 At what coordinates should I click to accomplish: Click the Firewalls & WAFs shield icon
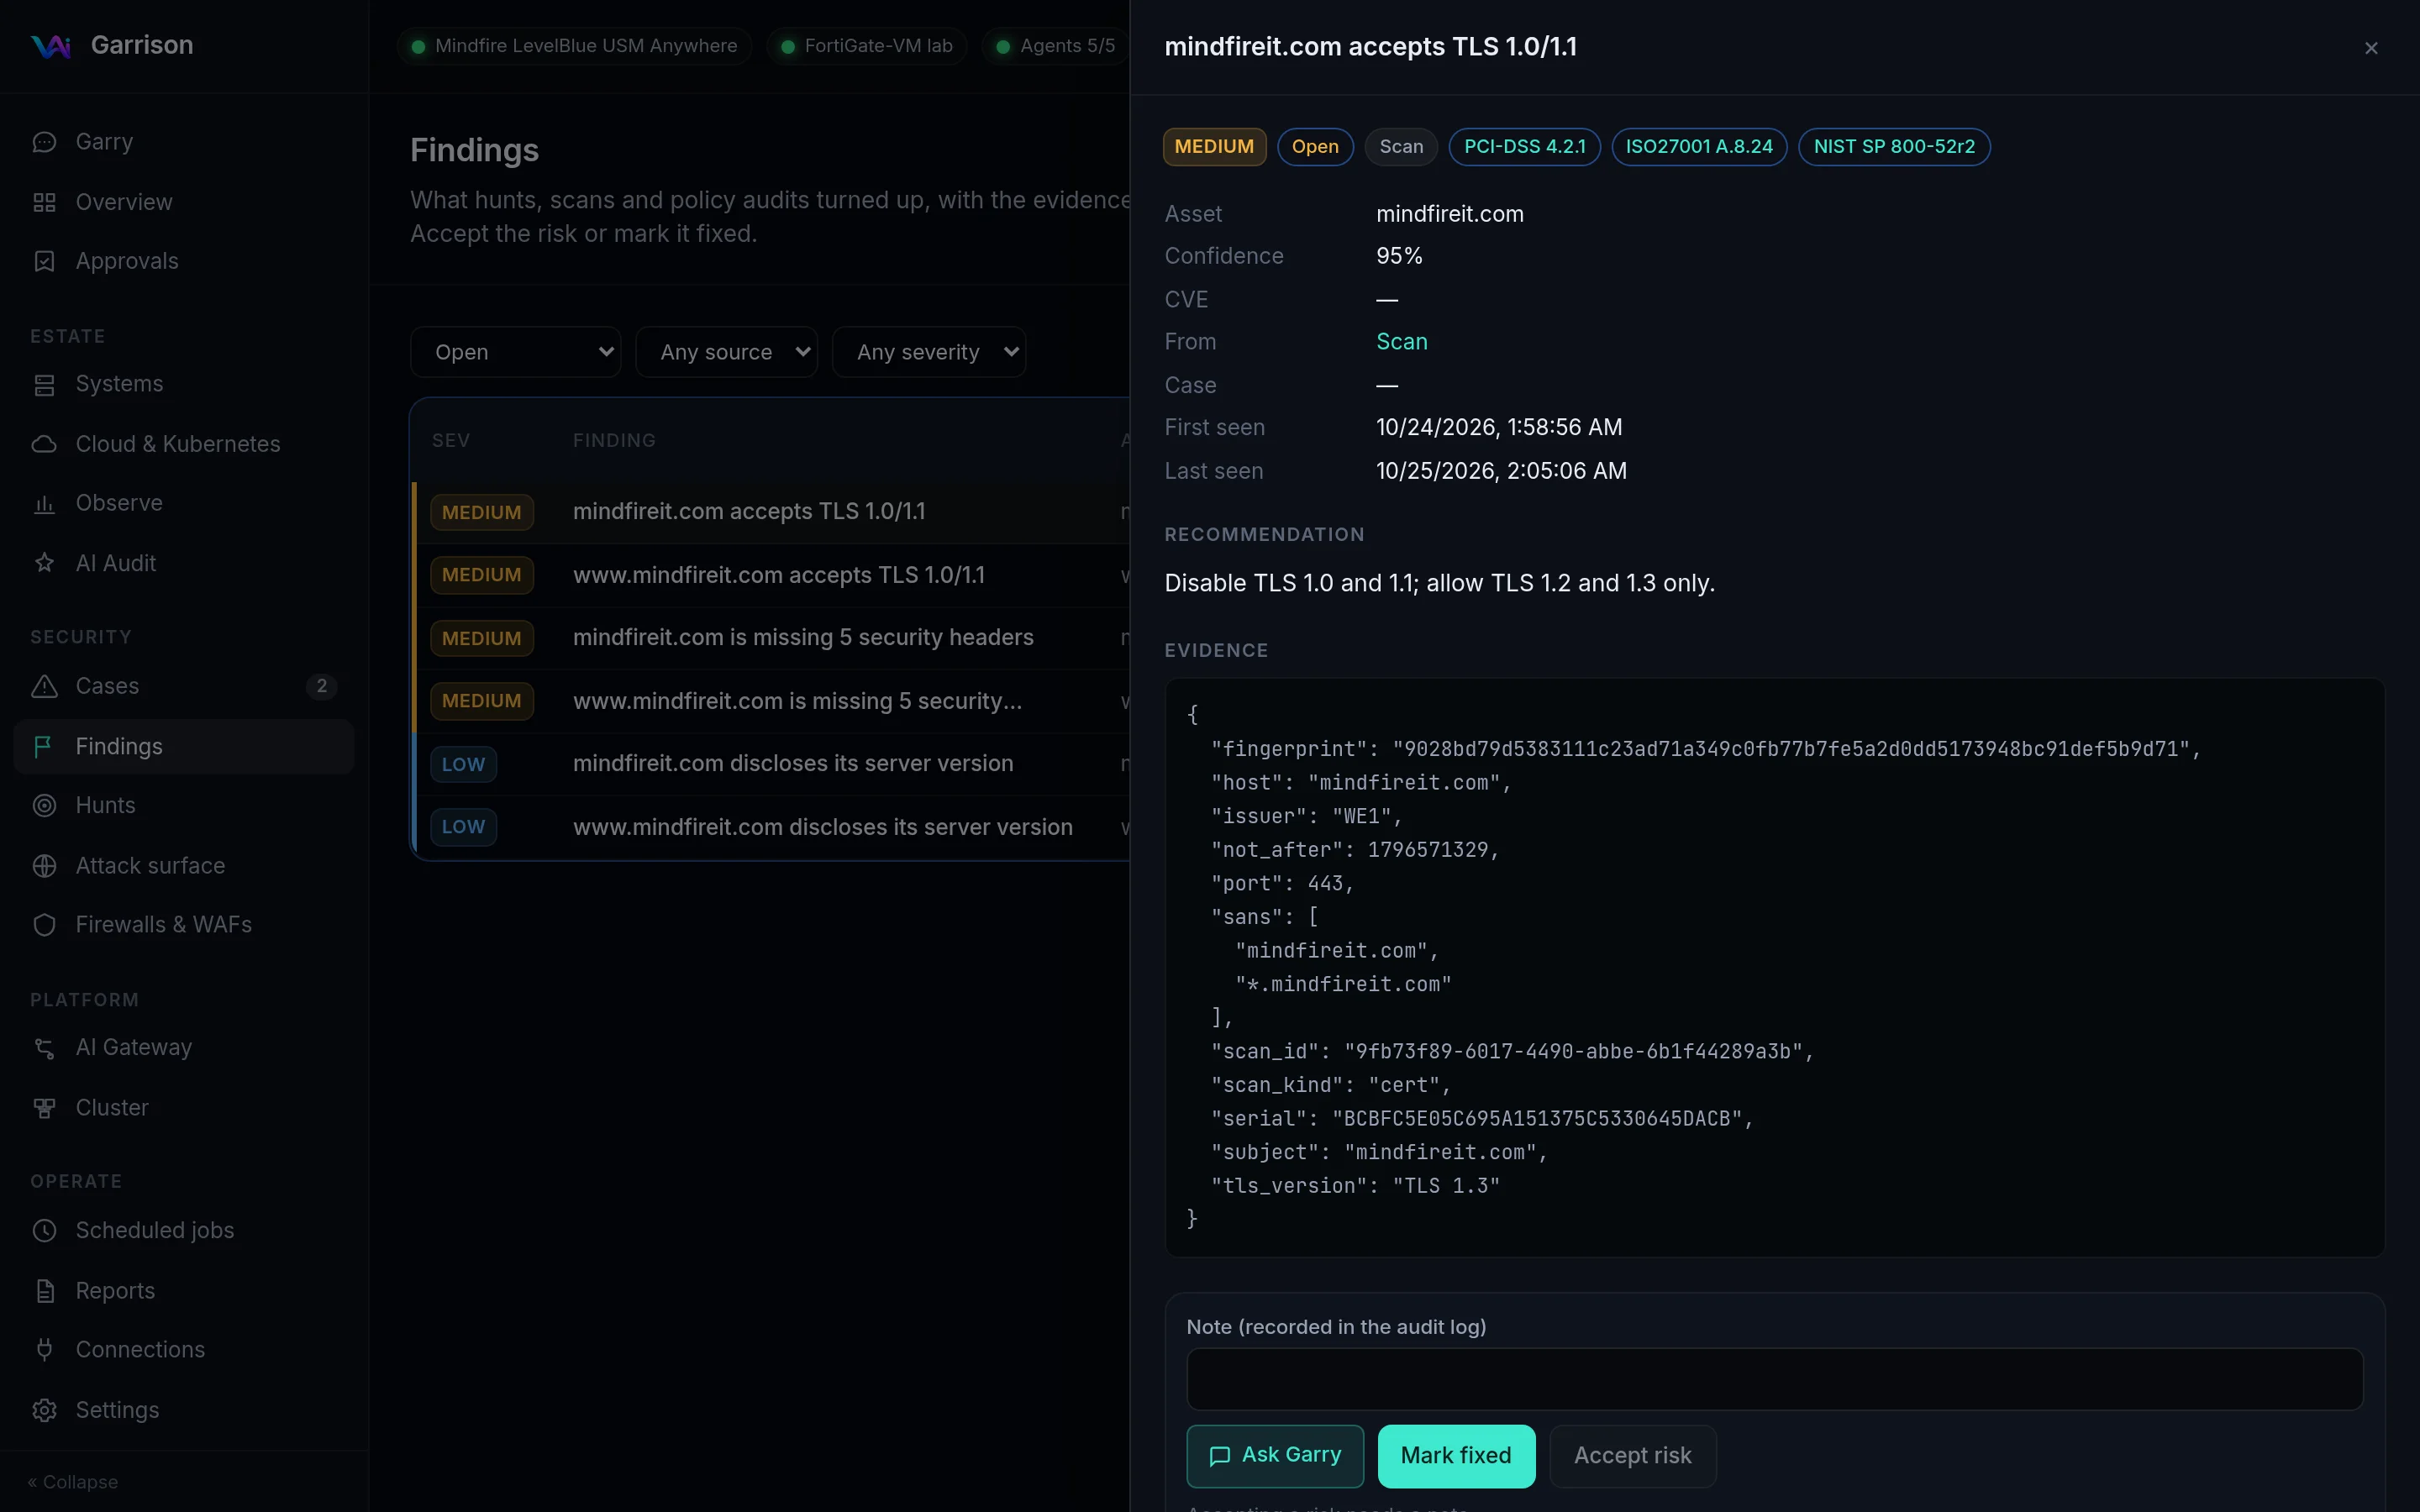44,924
